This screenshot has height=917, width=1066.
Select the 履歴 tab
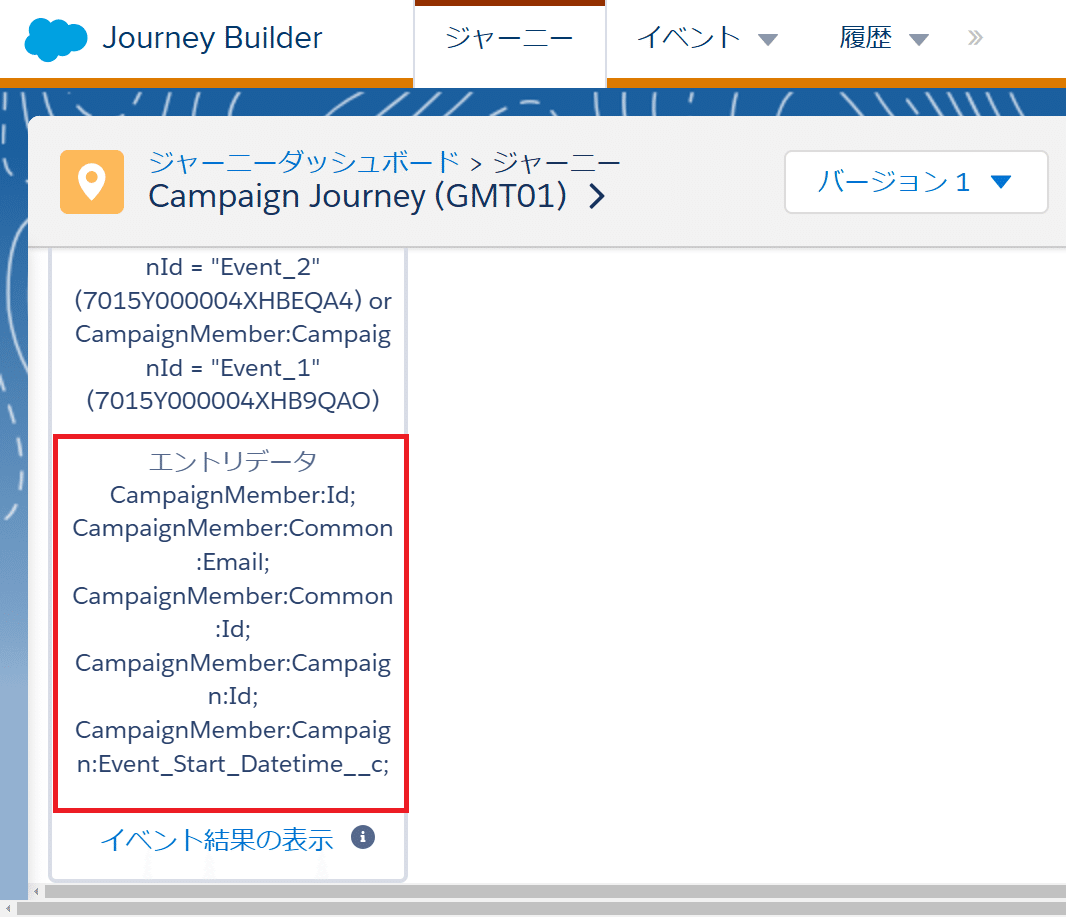point(866,38)
